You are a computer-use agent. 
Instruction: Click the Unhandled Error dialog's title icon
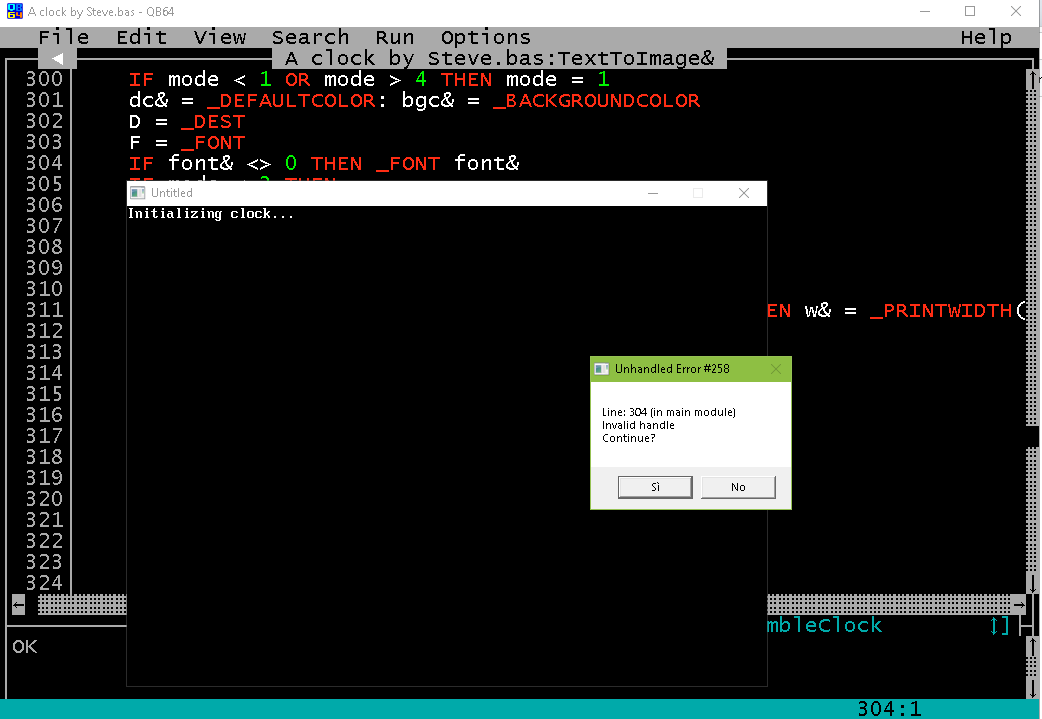[602, 369]
